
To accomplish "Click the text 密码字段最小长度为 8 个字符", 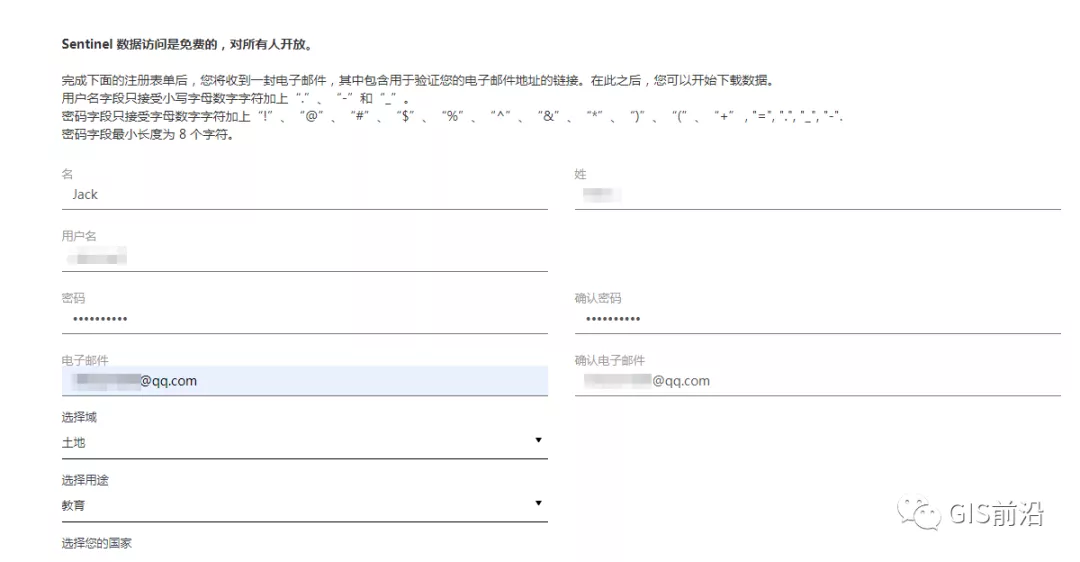I will 147,134.
